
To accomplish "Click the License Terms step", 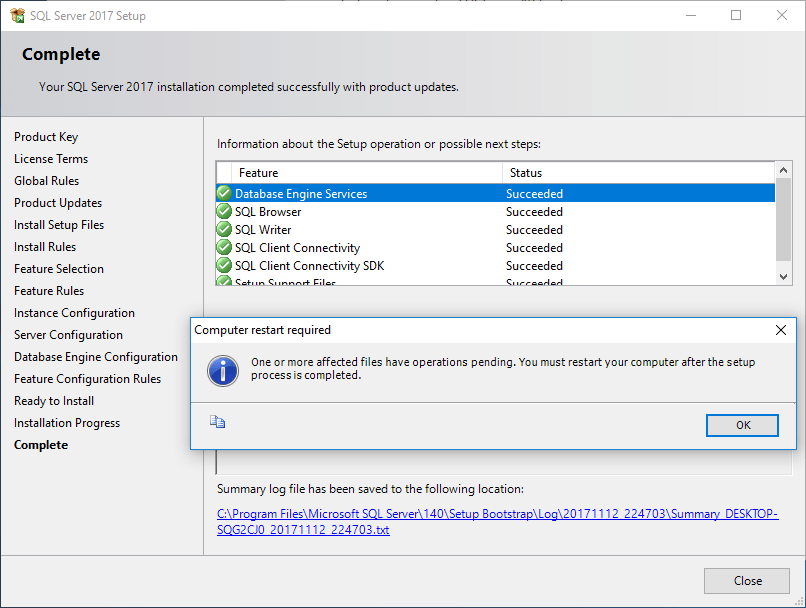I will coord(51,159).
